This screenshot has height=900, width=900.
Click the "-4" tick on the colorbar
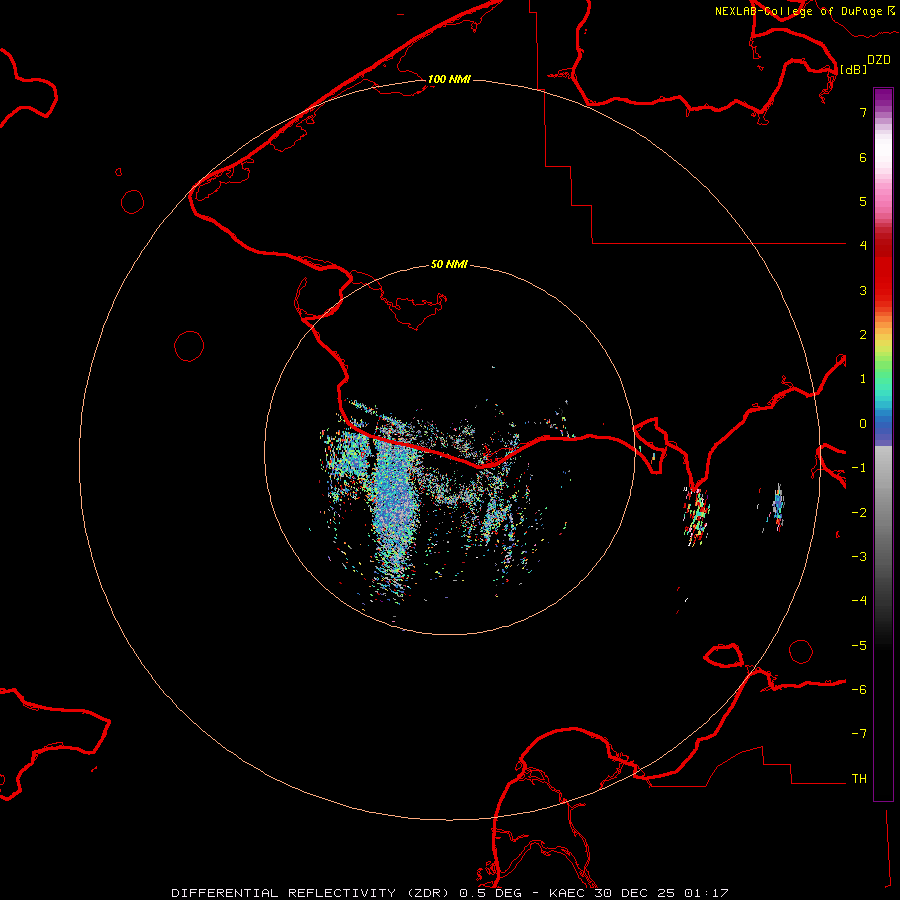click(x=859, y=600)
